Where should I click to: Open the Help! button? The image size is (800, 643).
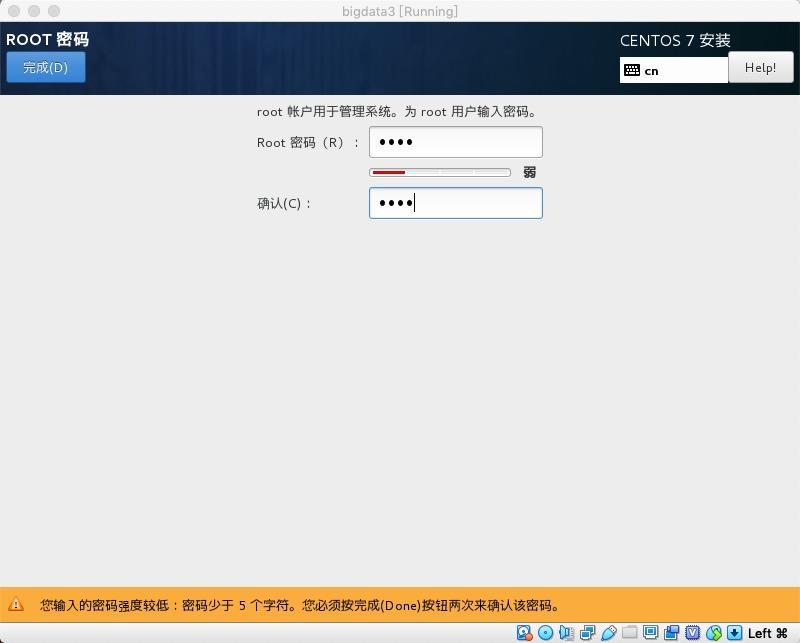[760, 67]
